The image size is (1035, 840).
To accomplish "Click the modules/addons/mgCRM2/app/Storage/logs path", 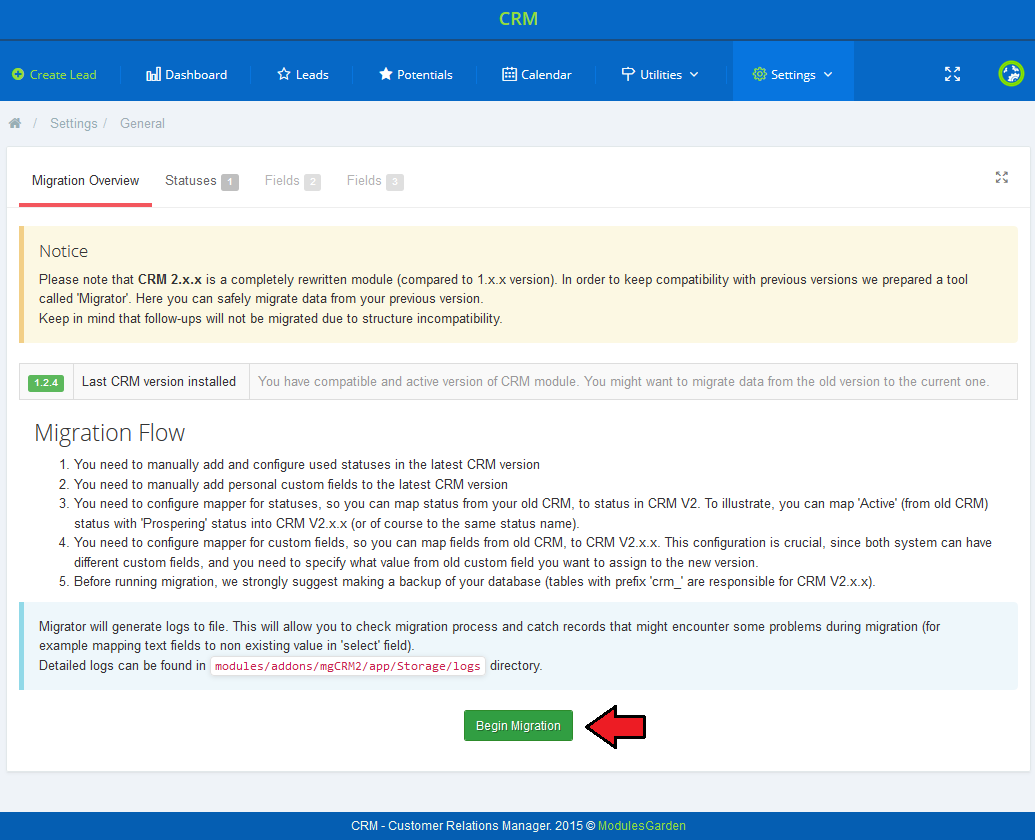I will coord(348,666).
